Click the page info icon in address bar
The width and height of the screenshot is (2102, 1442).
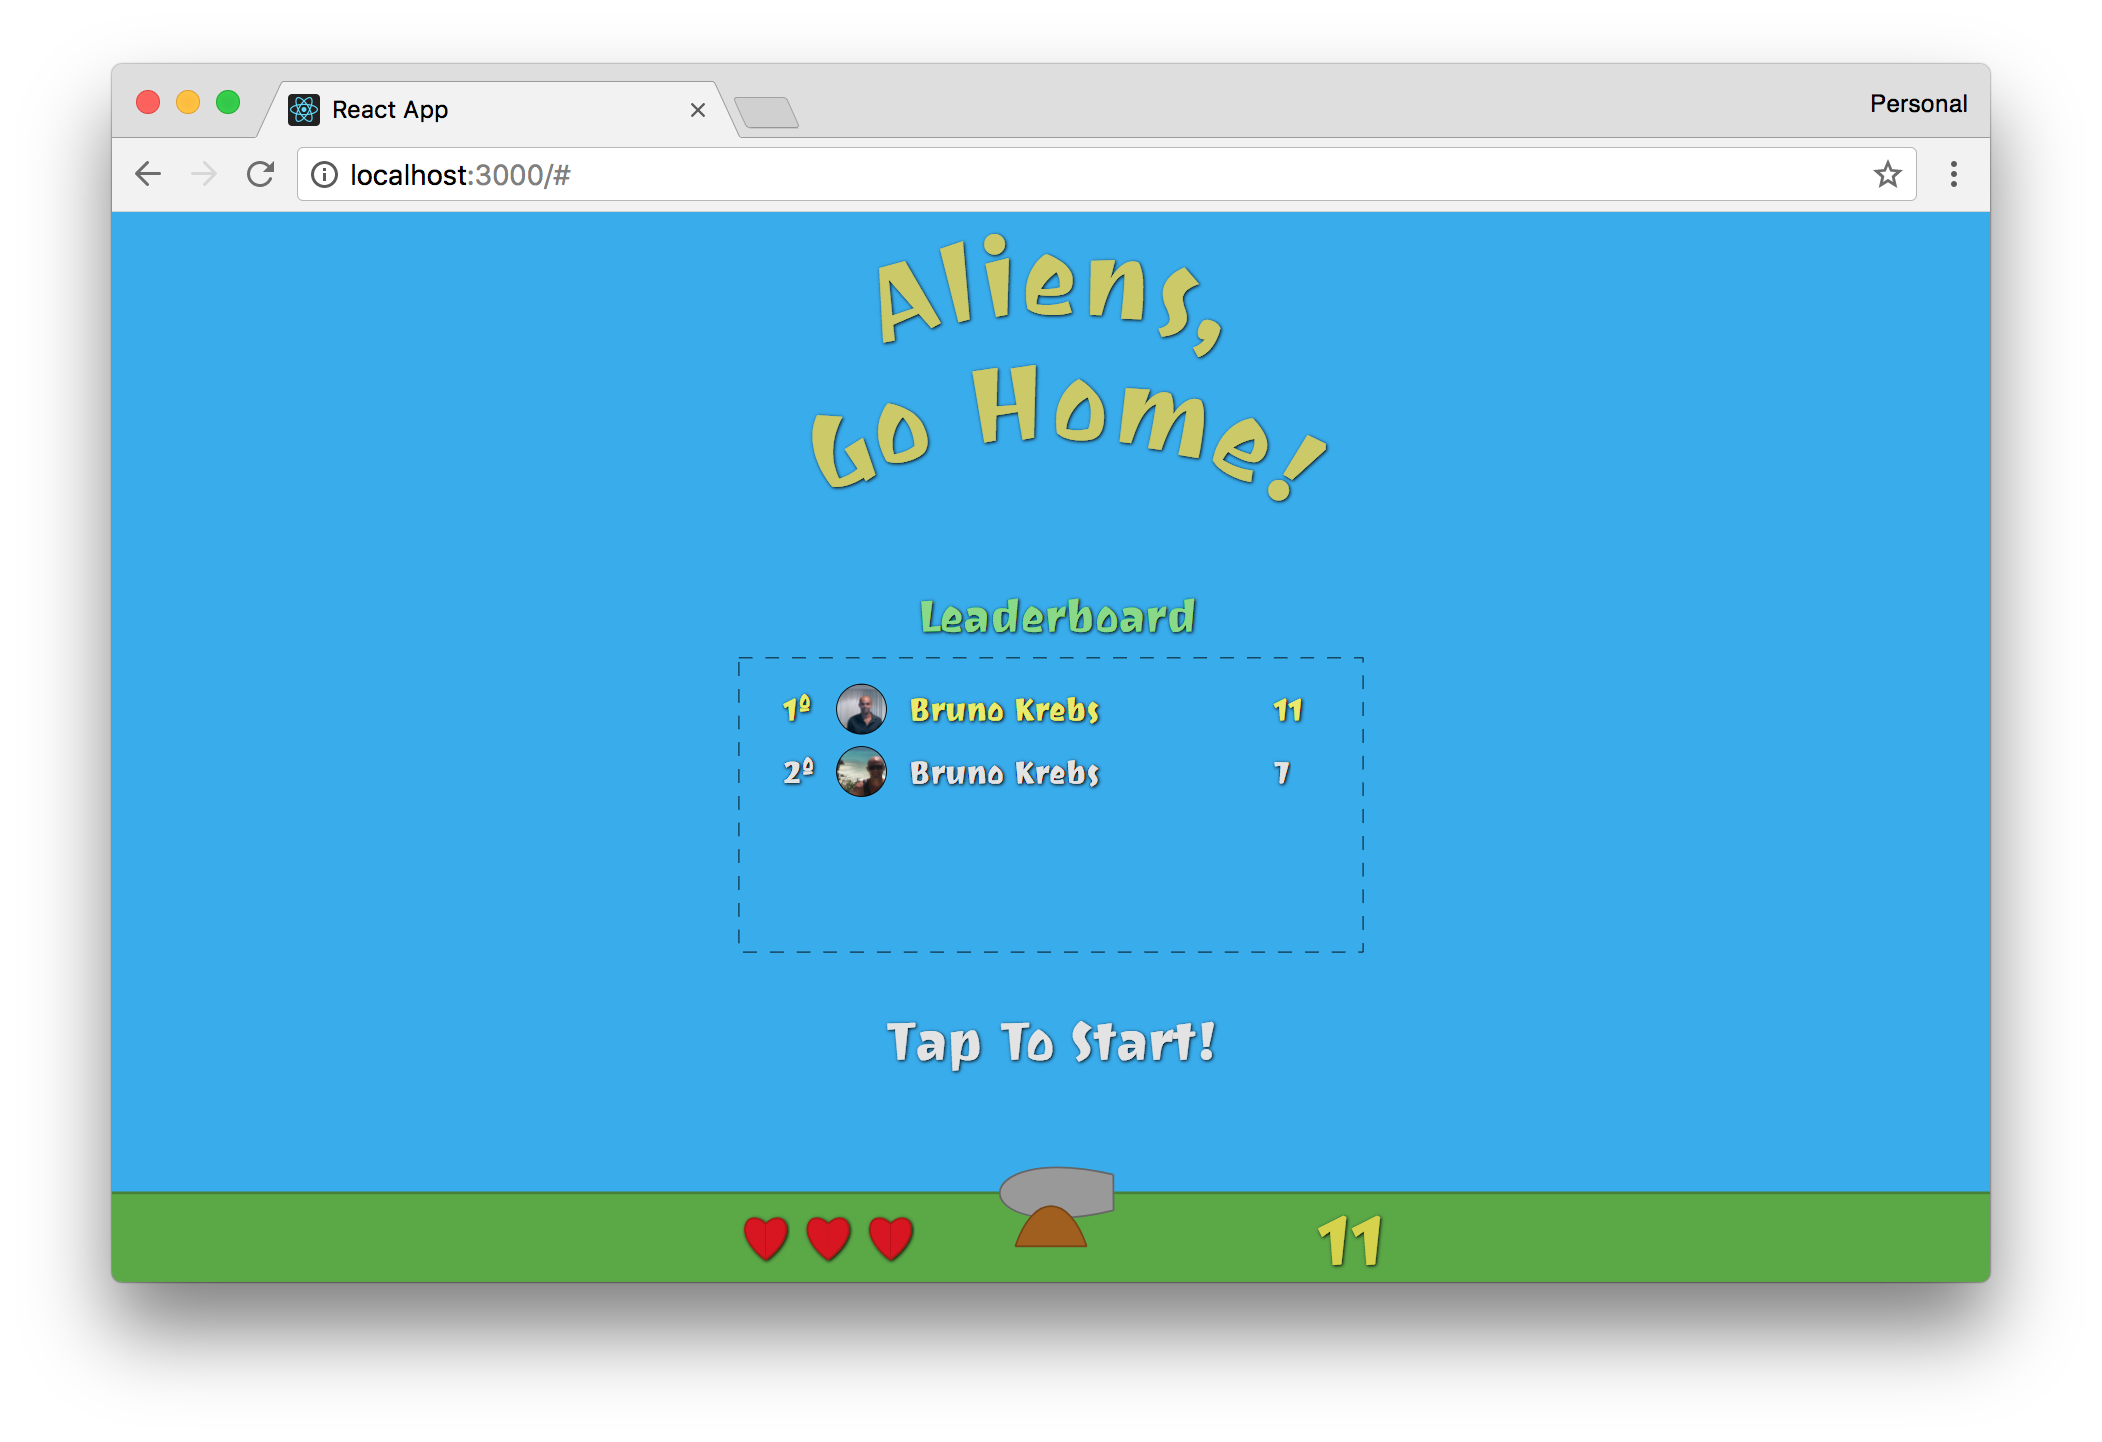coord(324,174)
